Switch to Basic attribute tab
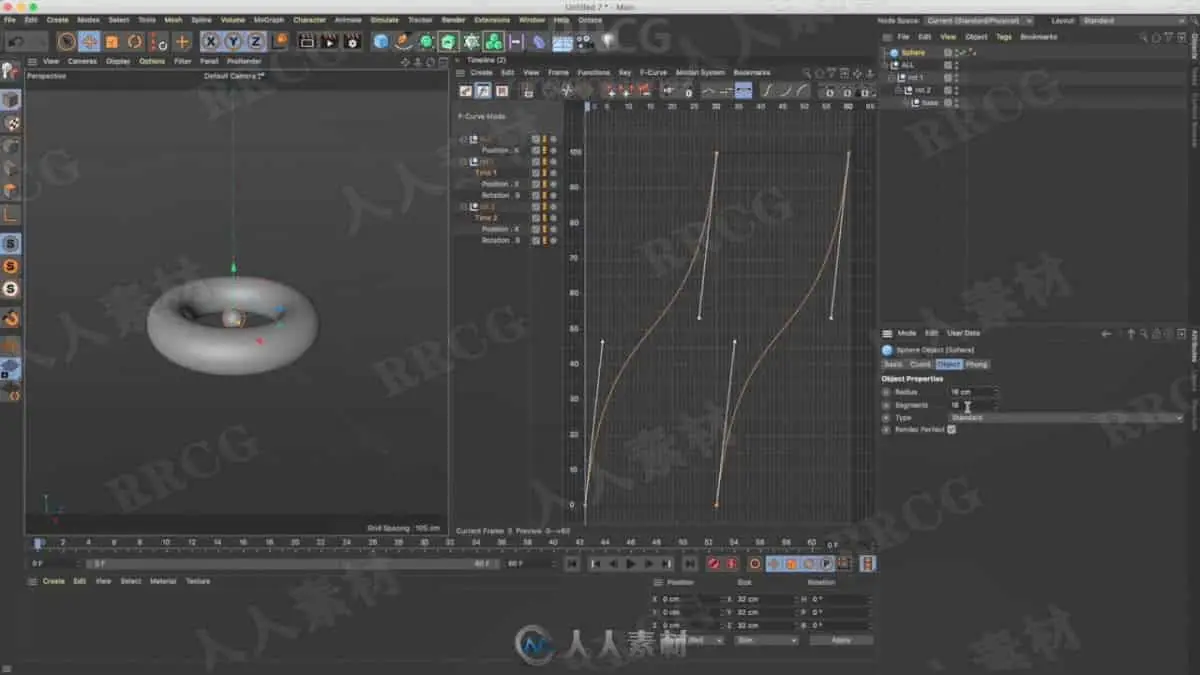The image size is (1200, 675). (x=892, y=364)
